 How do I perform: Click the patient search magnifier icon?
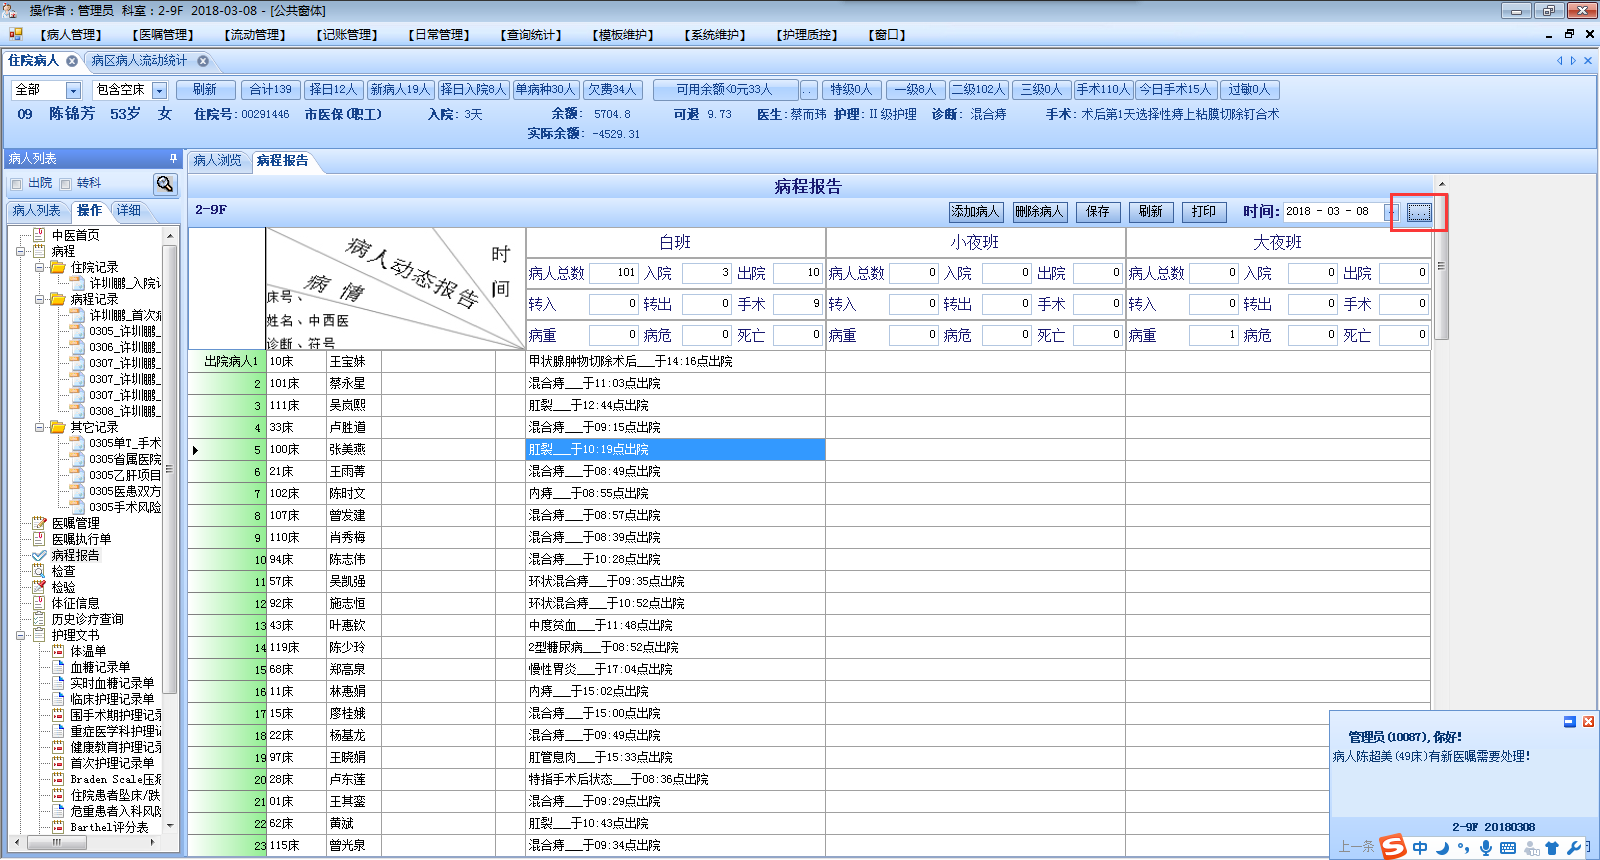(165, 184)
